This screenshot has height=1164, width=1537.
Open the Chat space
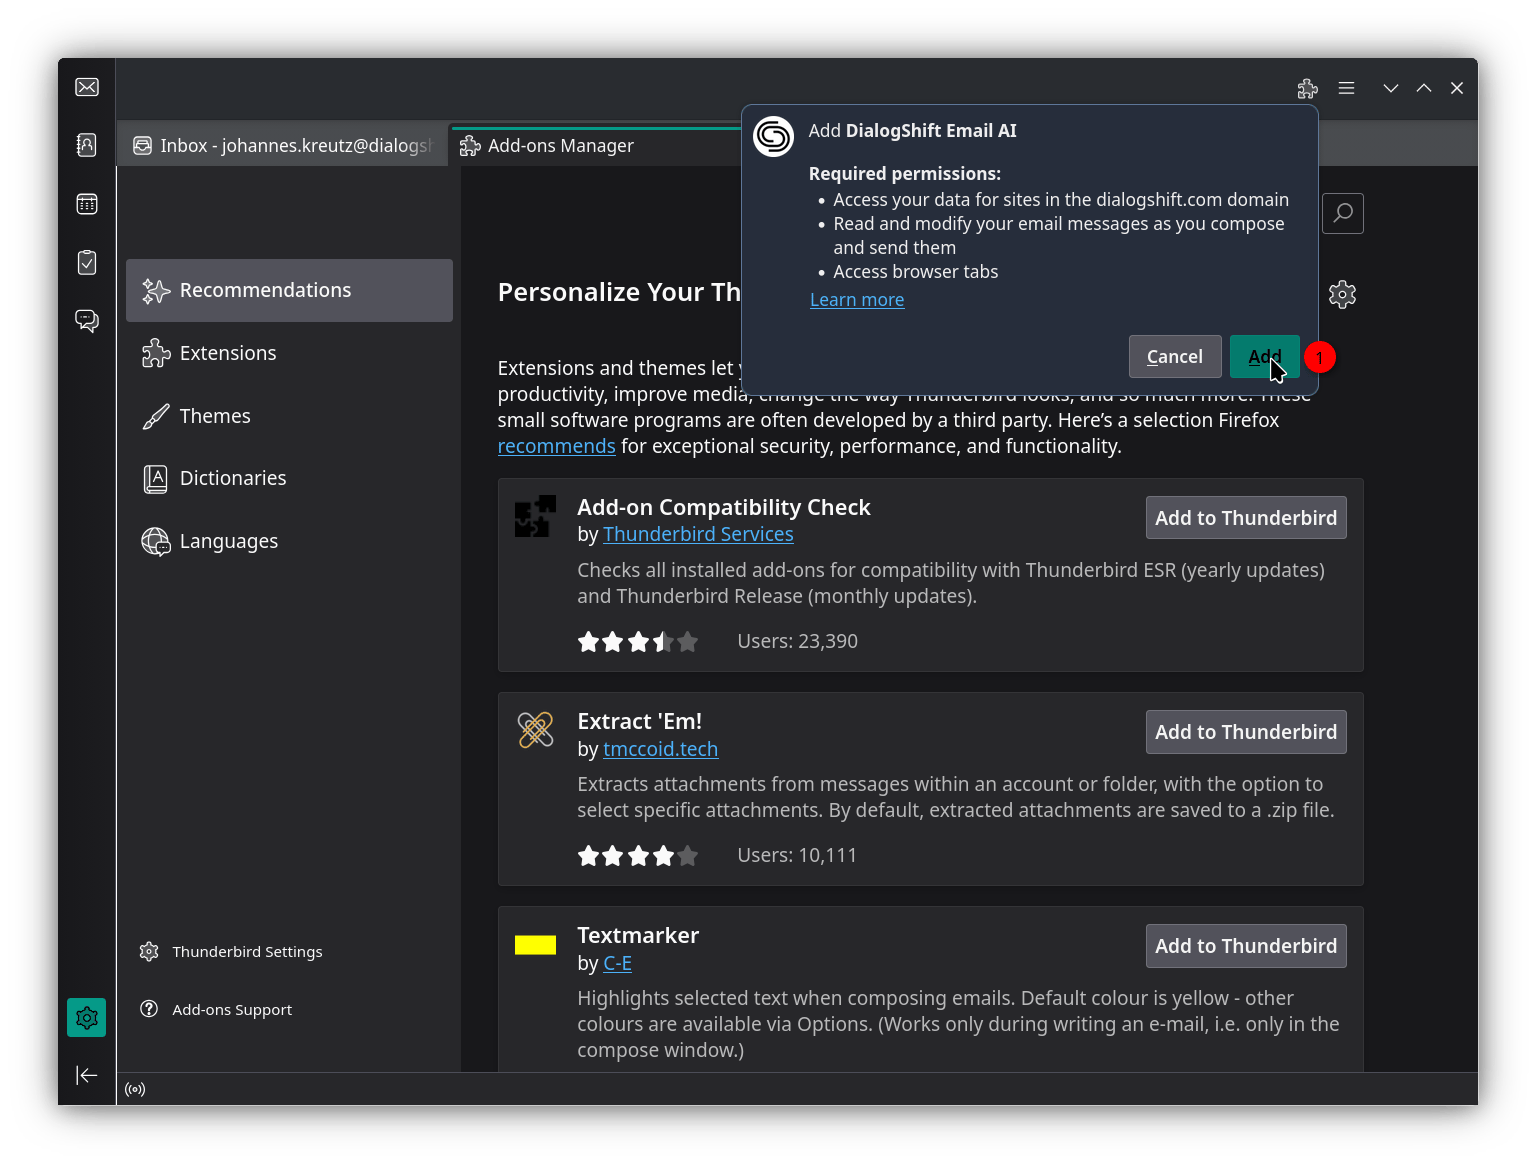coord(87,320)
